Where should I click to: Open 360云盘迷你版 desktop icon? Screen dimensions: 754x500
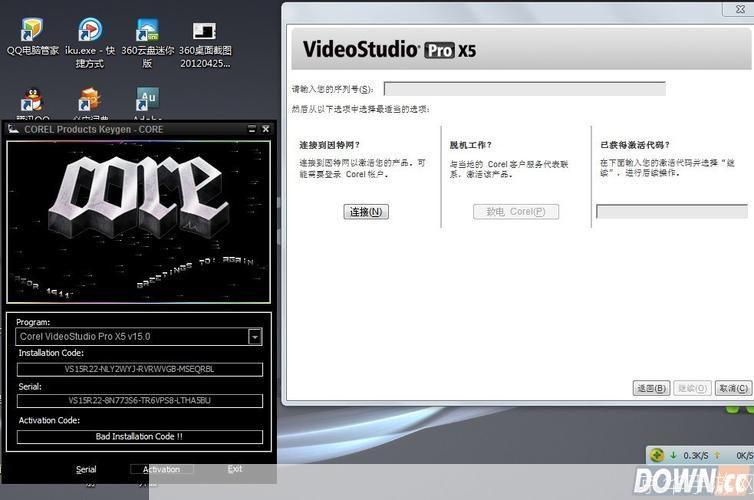pyautogui.click(x=147, y=42)
